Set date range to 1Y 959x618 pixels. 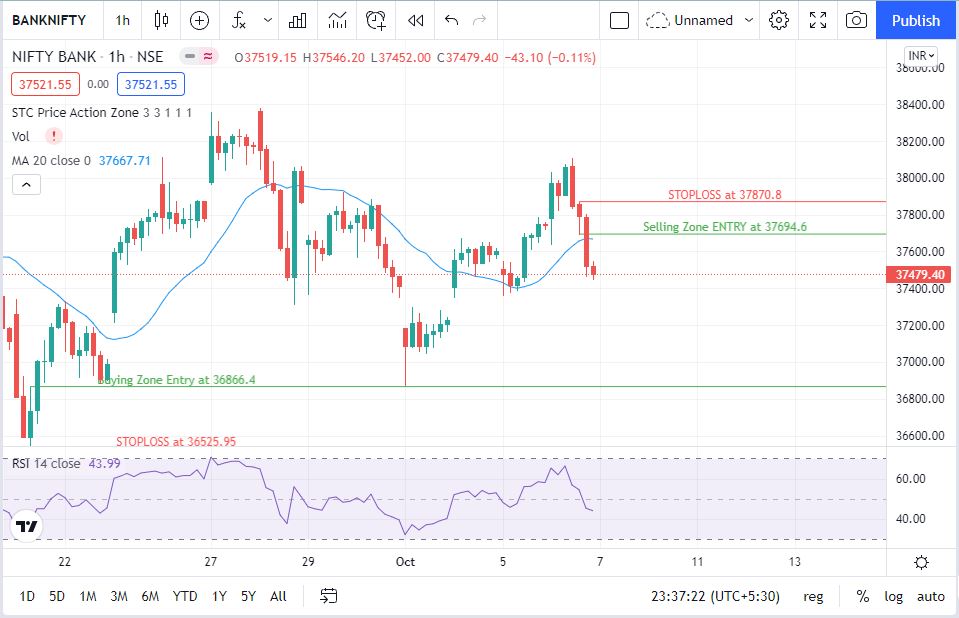tap(219, 596)
